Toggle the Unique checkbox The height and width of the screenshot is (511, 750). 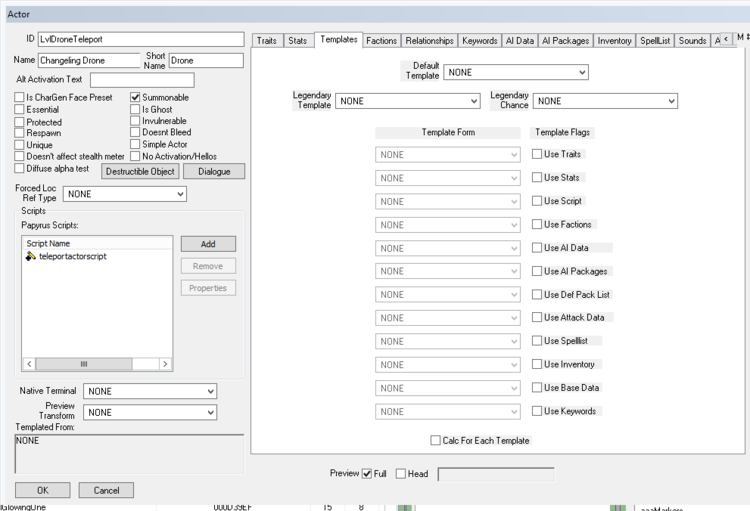19,144
